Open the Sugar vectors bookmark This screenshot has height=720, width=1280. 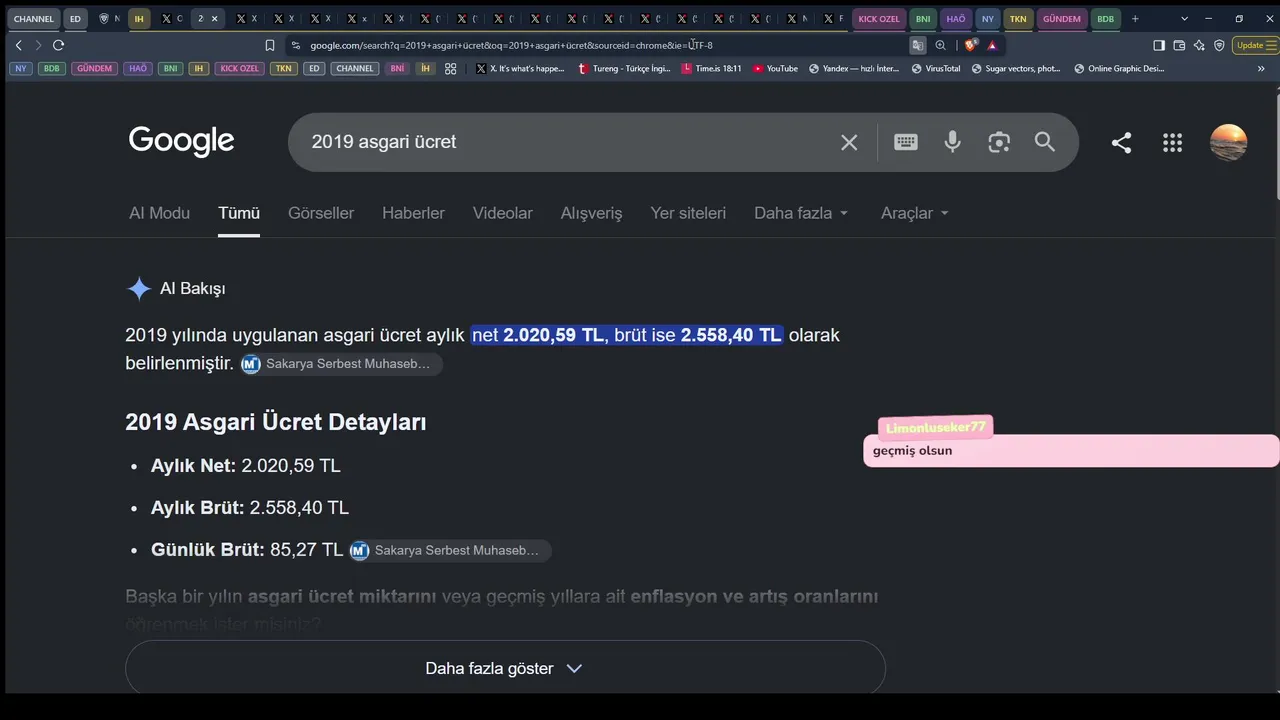click(x=1016, y=69)
